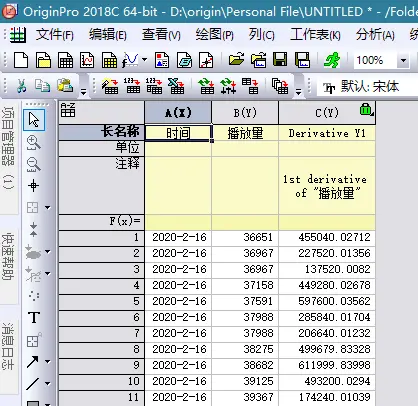This screenshot has width=418, height=406.
Task: Select the Pointer arrow tool
Action: pyautogui.click(x=34, y=120)
